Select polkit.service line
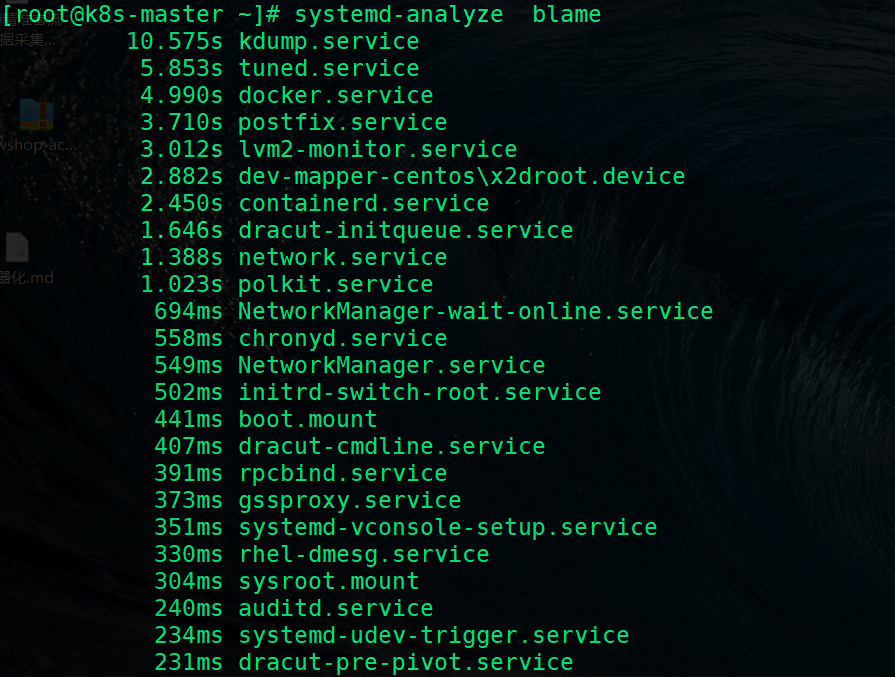The width and height of the screenshot is (895, 677). coord(287,285)
